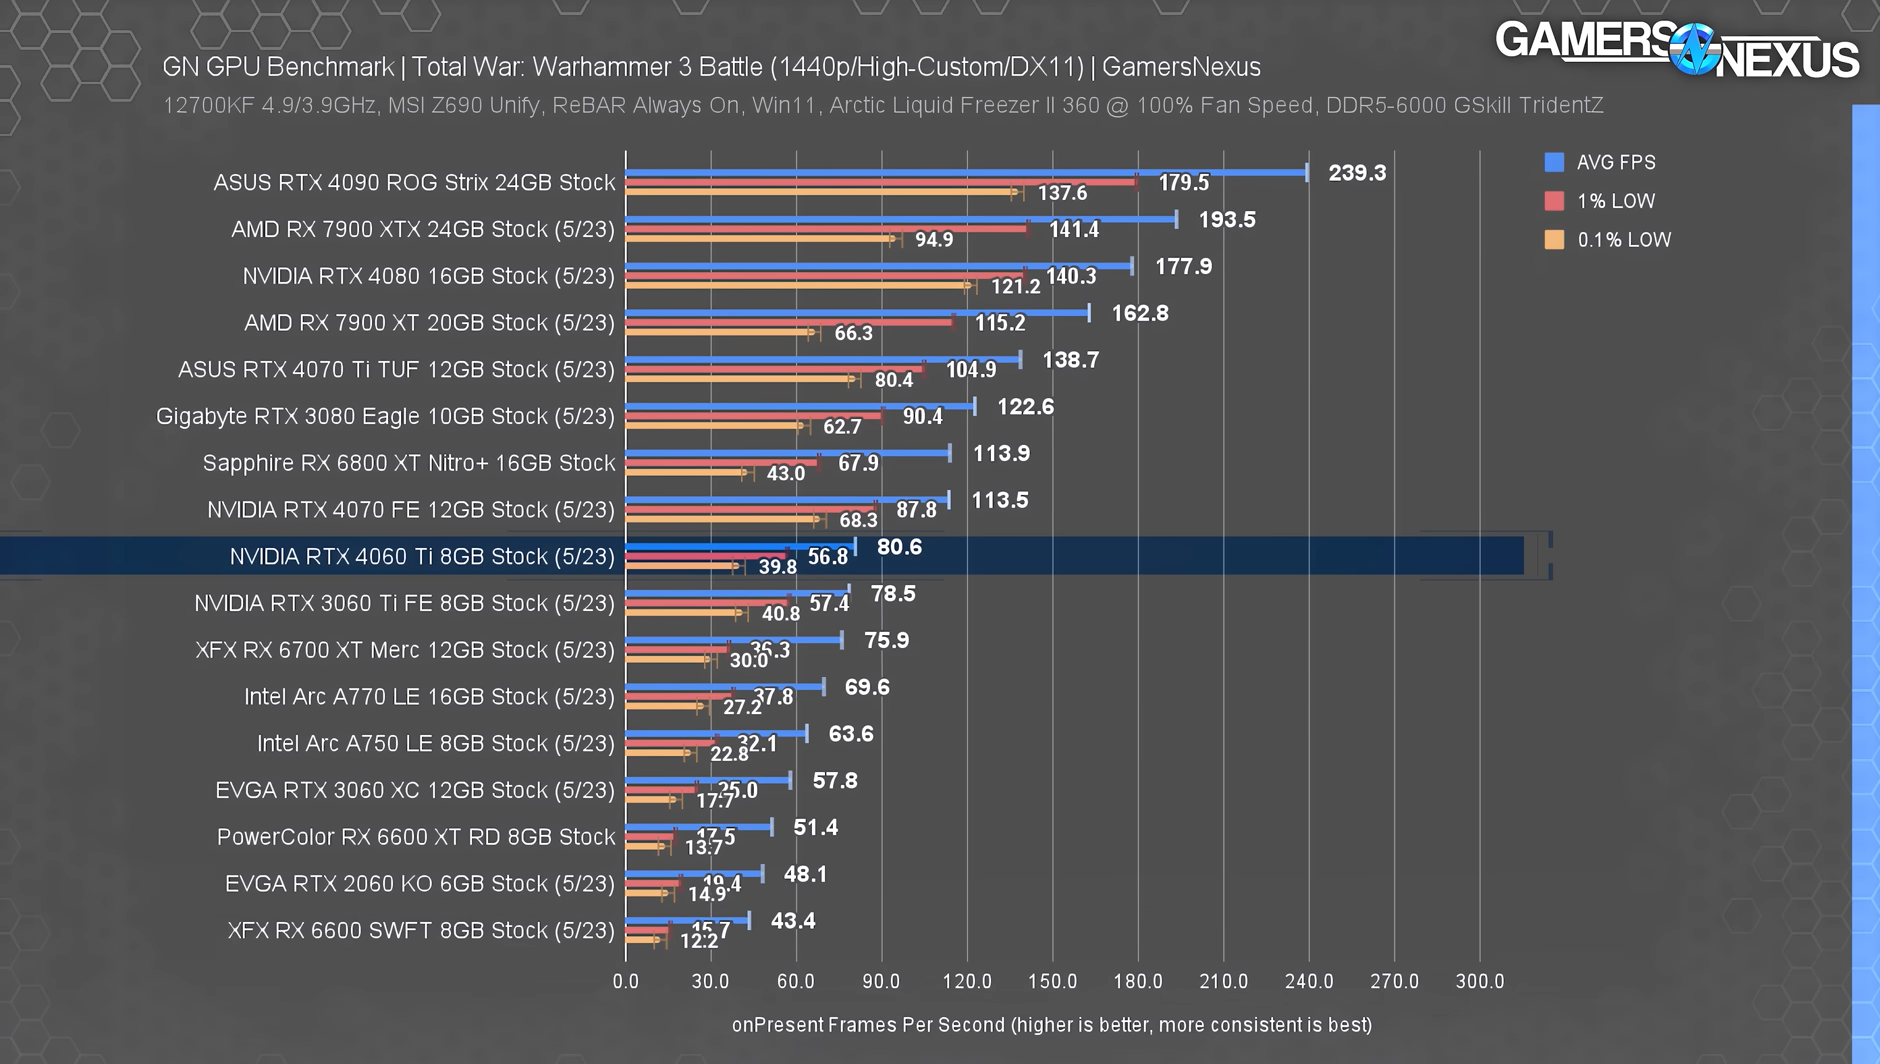The width and height of the screenshot is (1880, 1064).
Task: Click the 51.4 average FPS value
Action: (816, 828)
